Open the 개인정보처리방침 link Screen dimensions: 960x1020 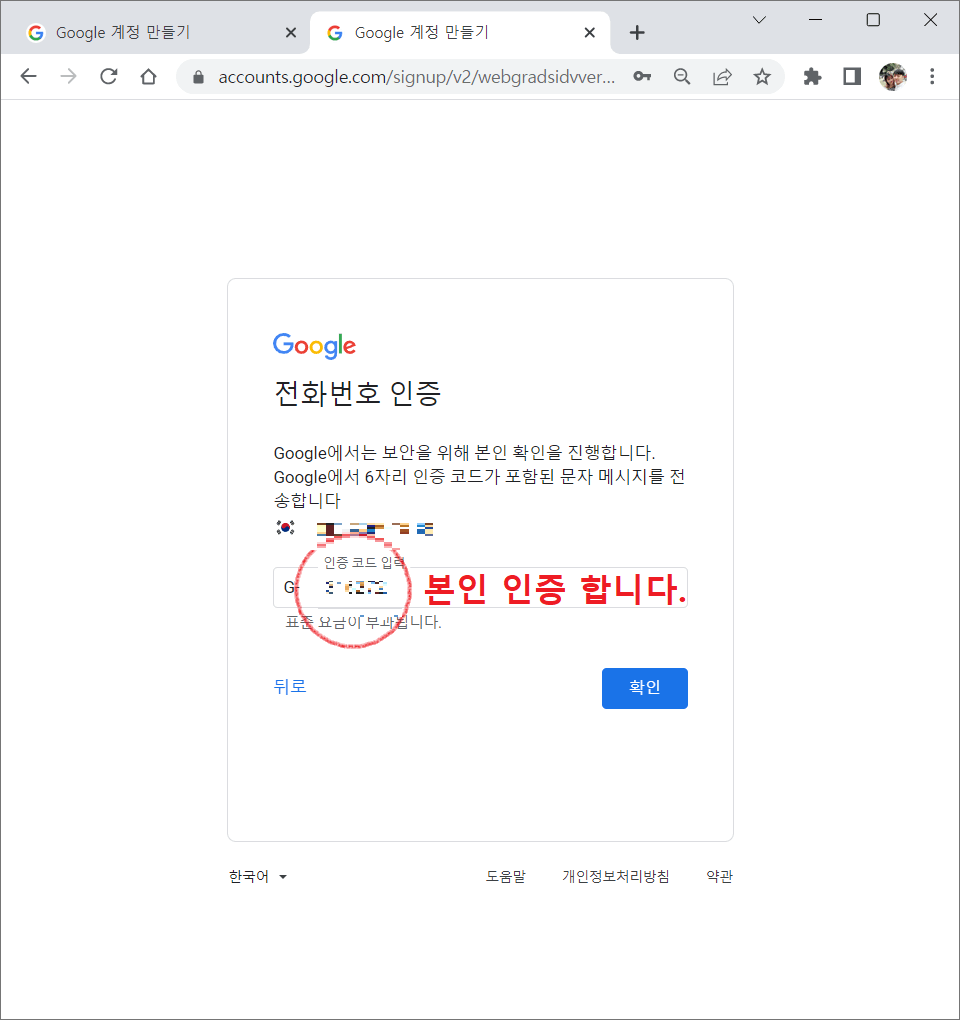coord(615,877)
